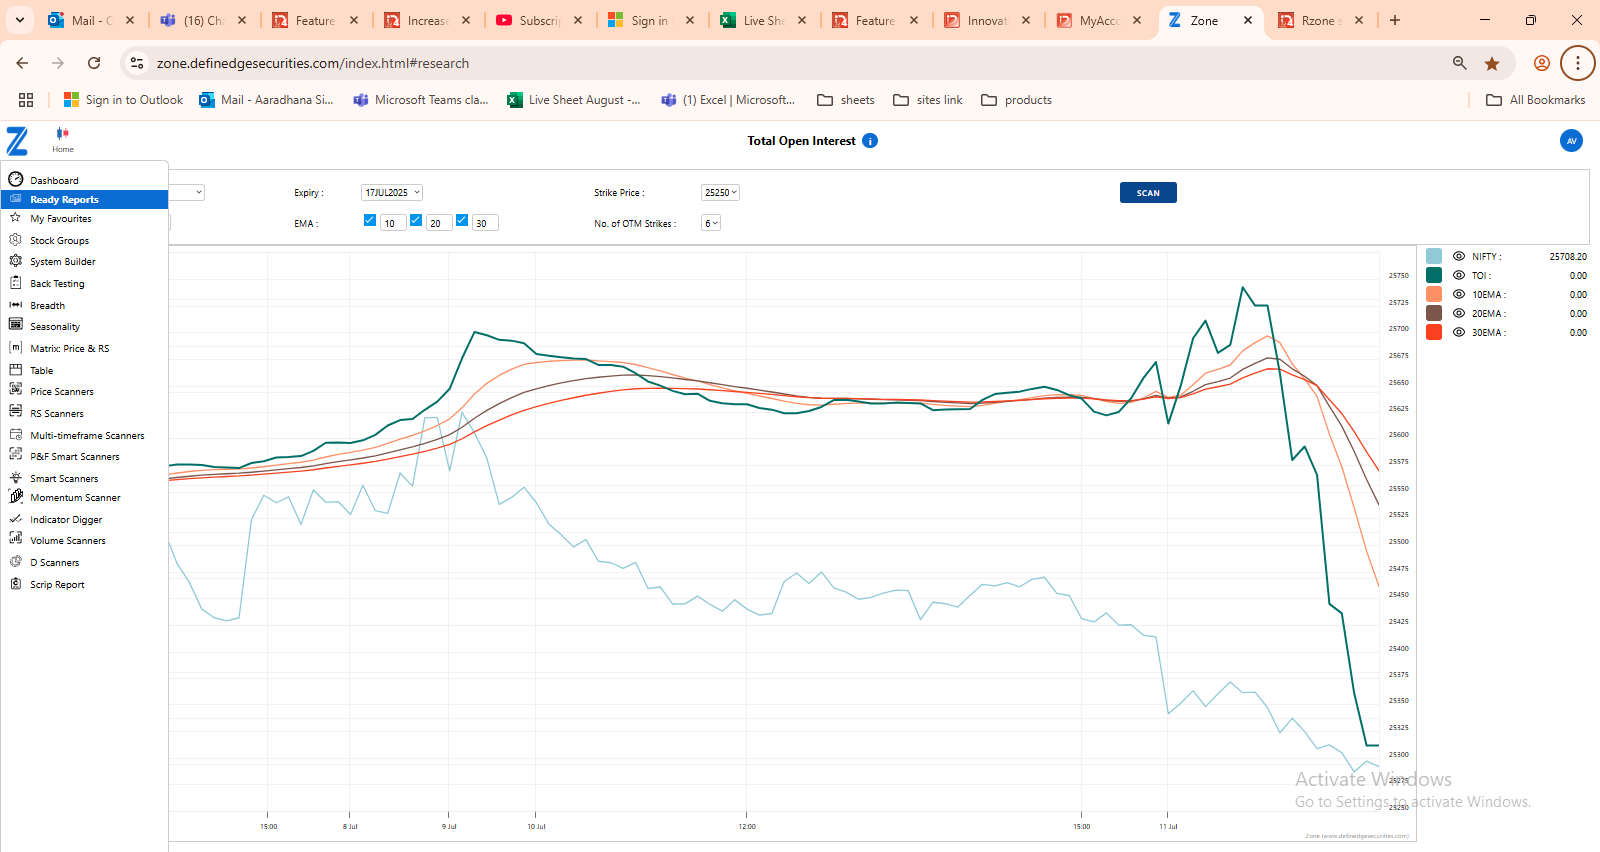The image size is (1600, 852).
Task: Open the No. of OTM Strikes dropdown
Action: [x=711, y=223]
